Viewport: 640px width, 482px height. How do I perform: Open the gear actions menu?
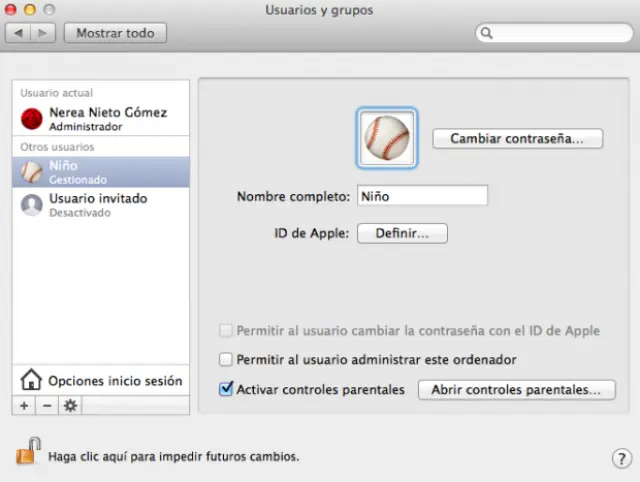[70, 405]
